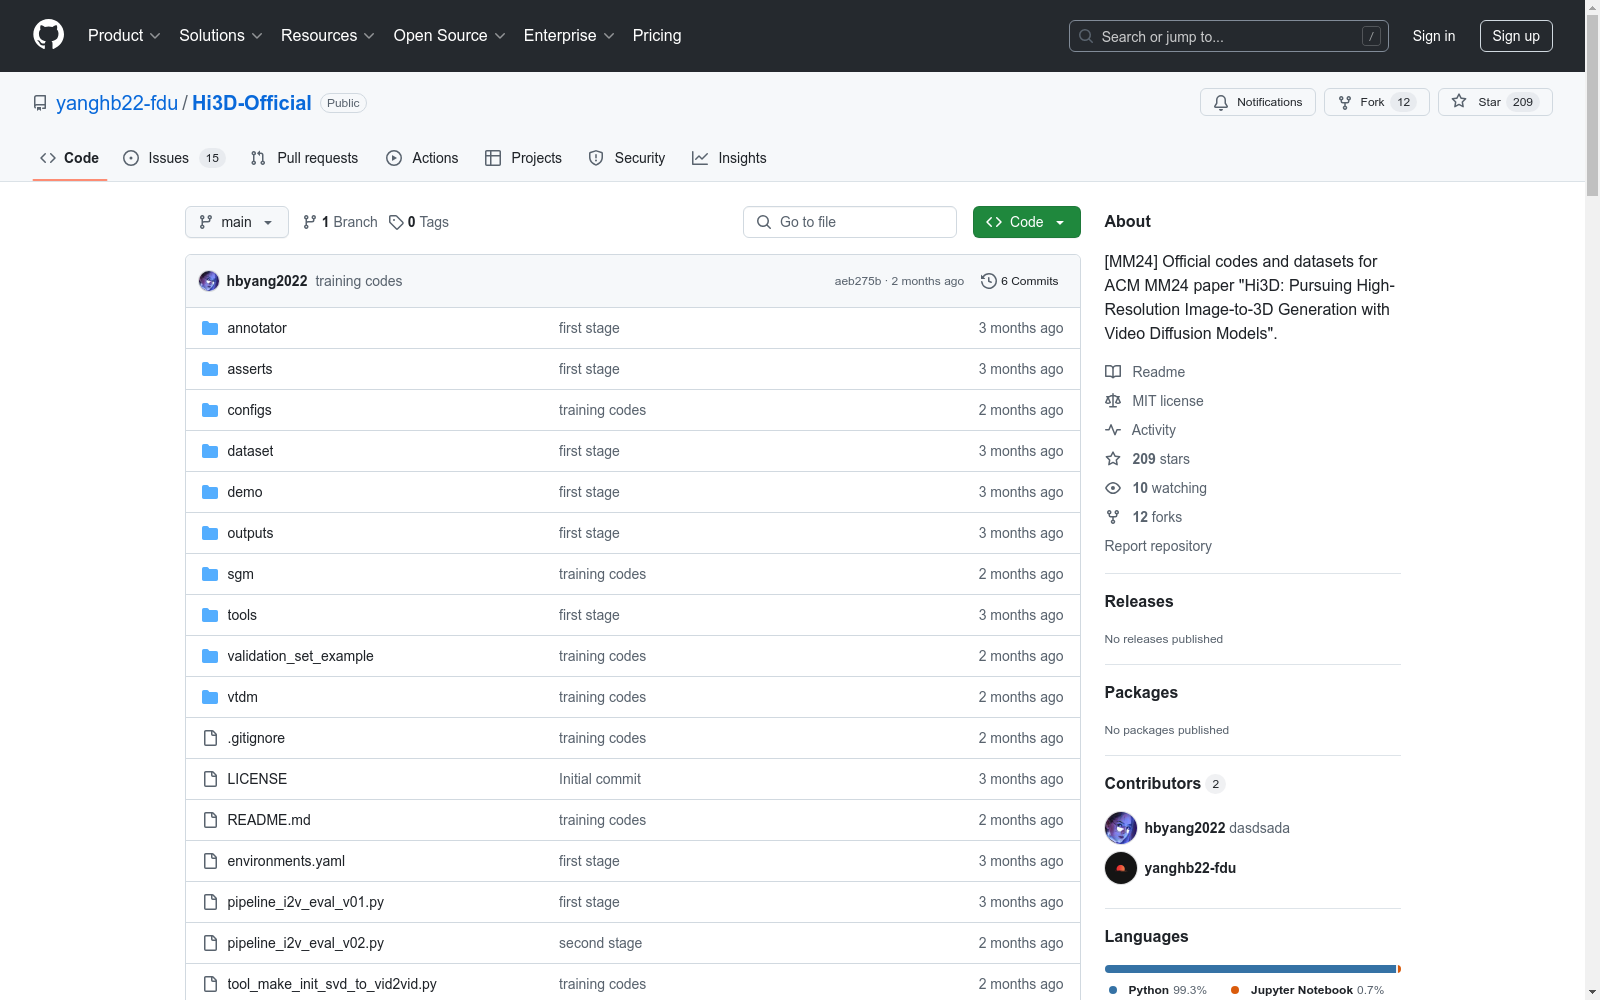Open the Contributors heading link
Image resolution: width=1600 pixels, height=1000 pixels.
click(1165, 783)
